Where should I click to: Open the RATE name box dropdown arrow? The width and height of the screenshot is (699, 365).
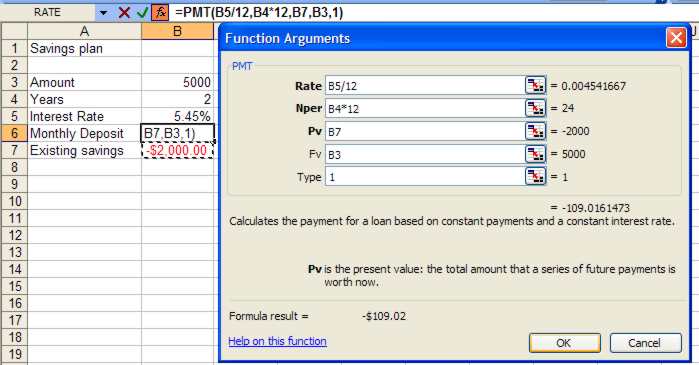click(x=103, y=13)
